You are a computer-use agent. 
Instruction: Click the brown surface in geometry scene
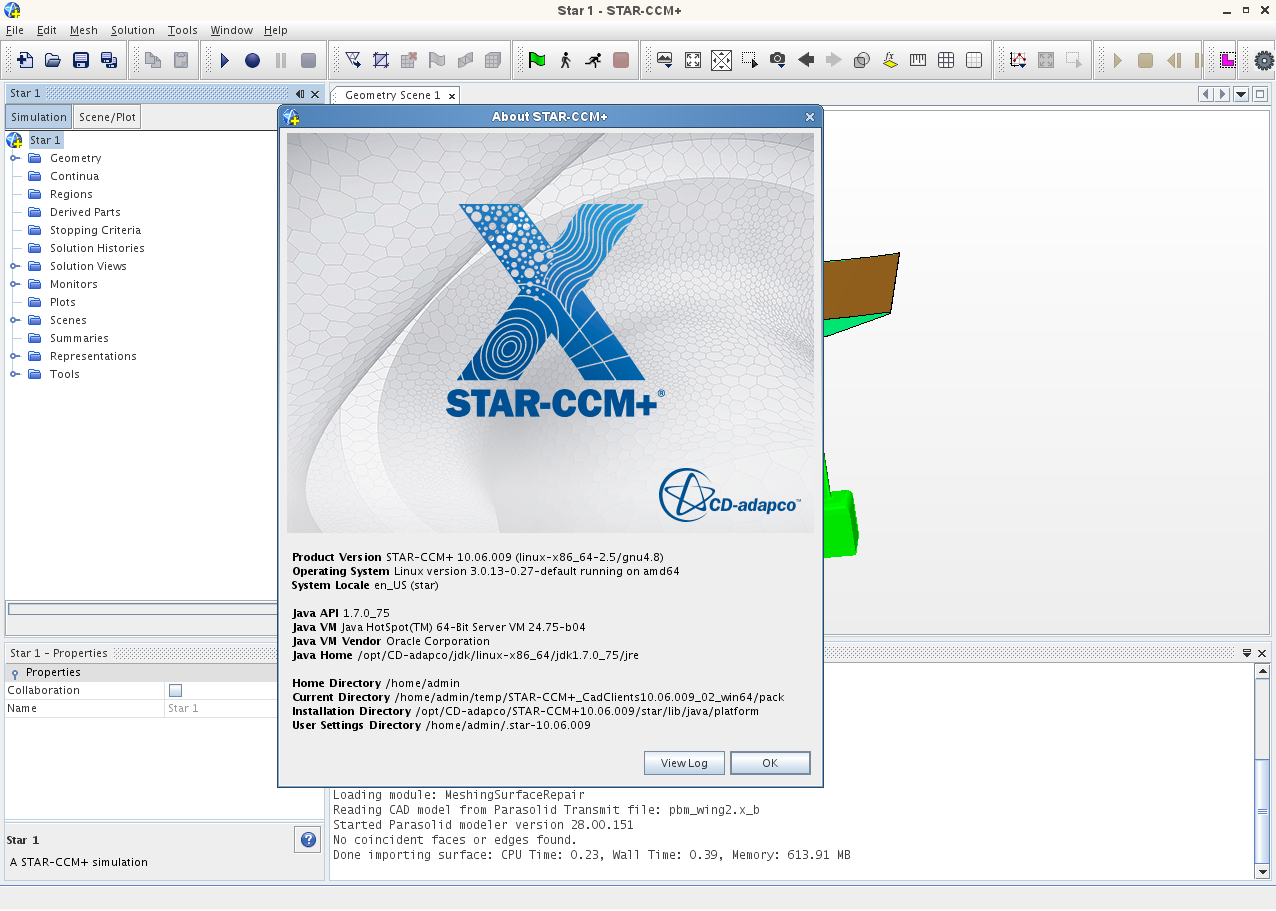(860, 287)
